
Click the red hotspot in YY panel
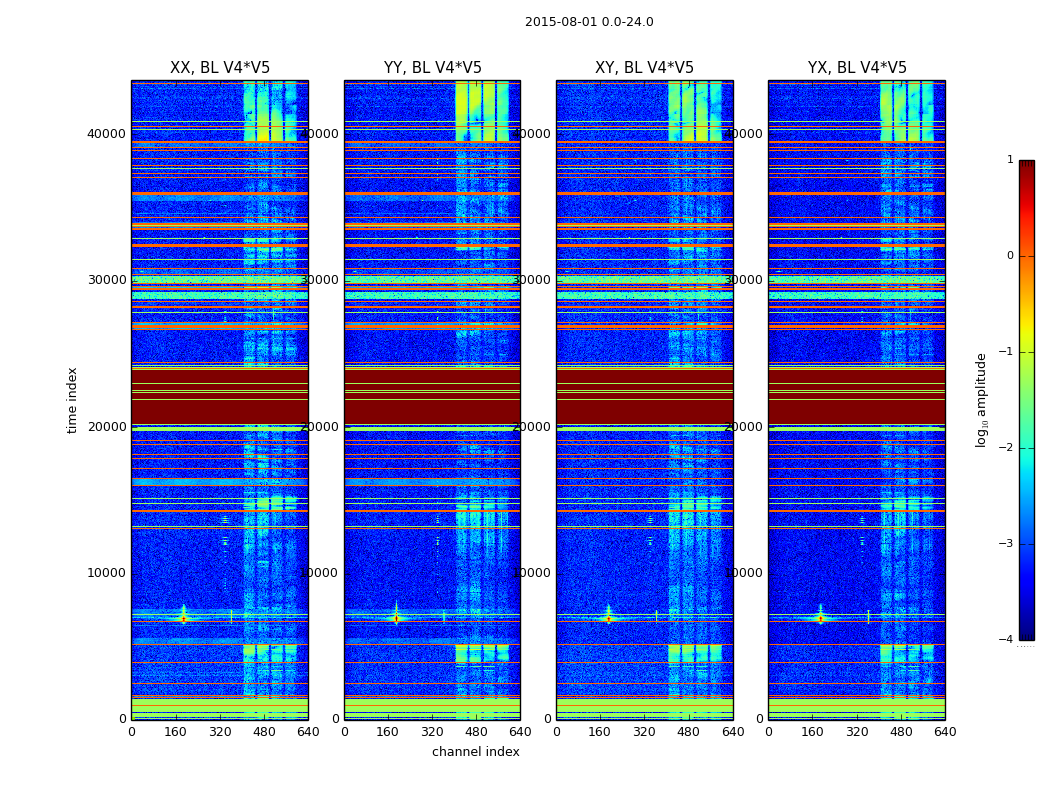point(396,619)
